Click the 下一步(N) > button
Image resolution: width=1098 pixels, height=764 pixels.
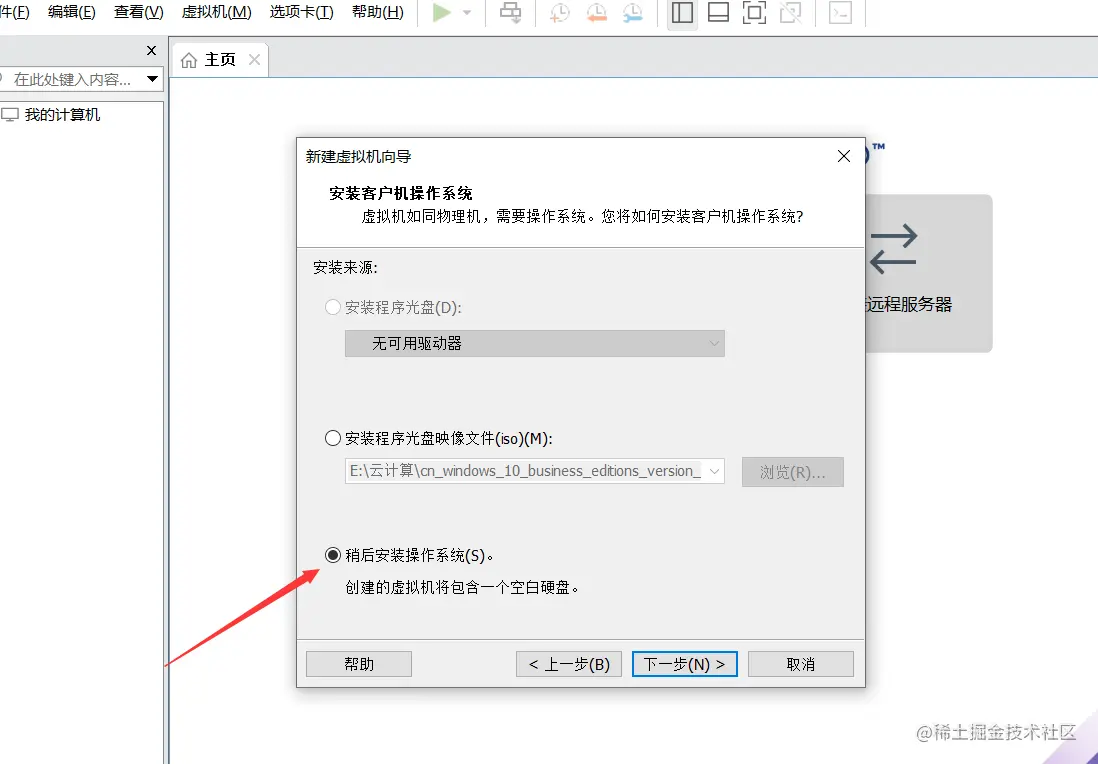[684, 664]
